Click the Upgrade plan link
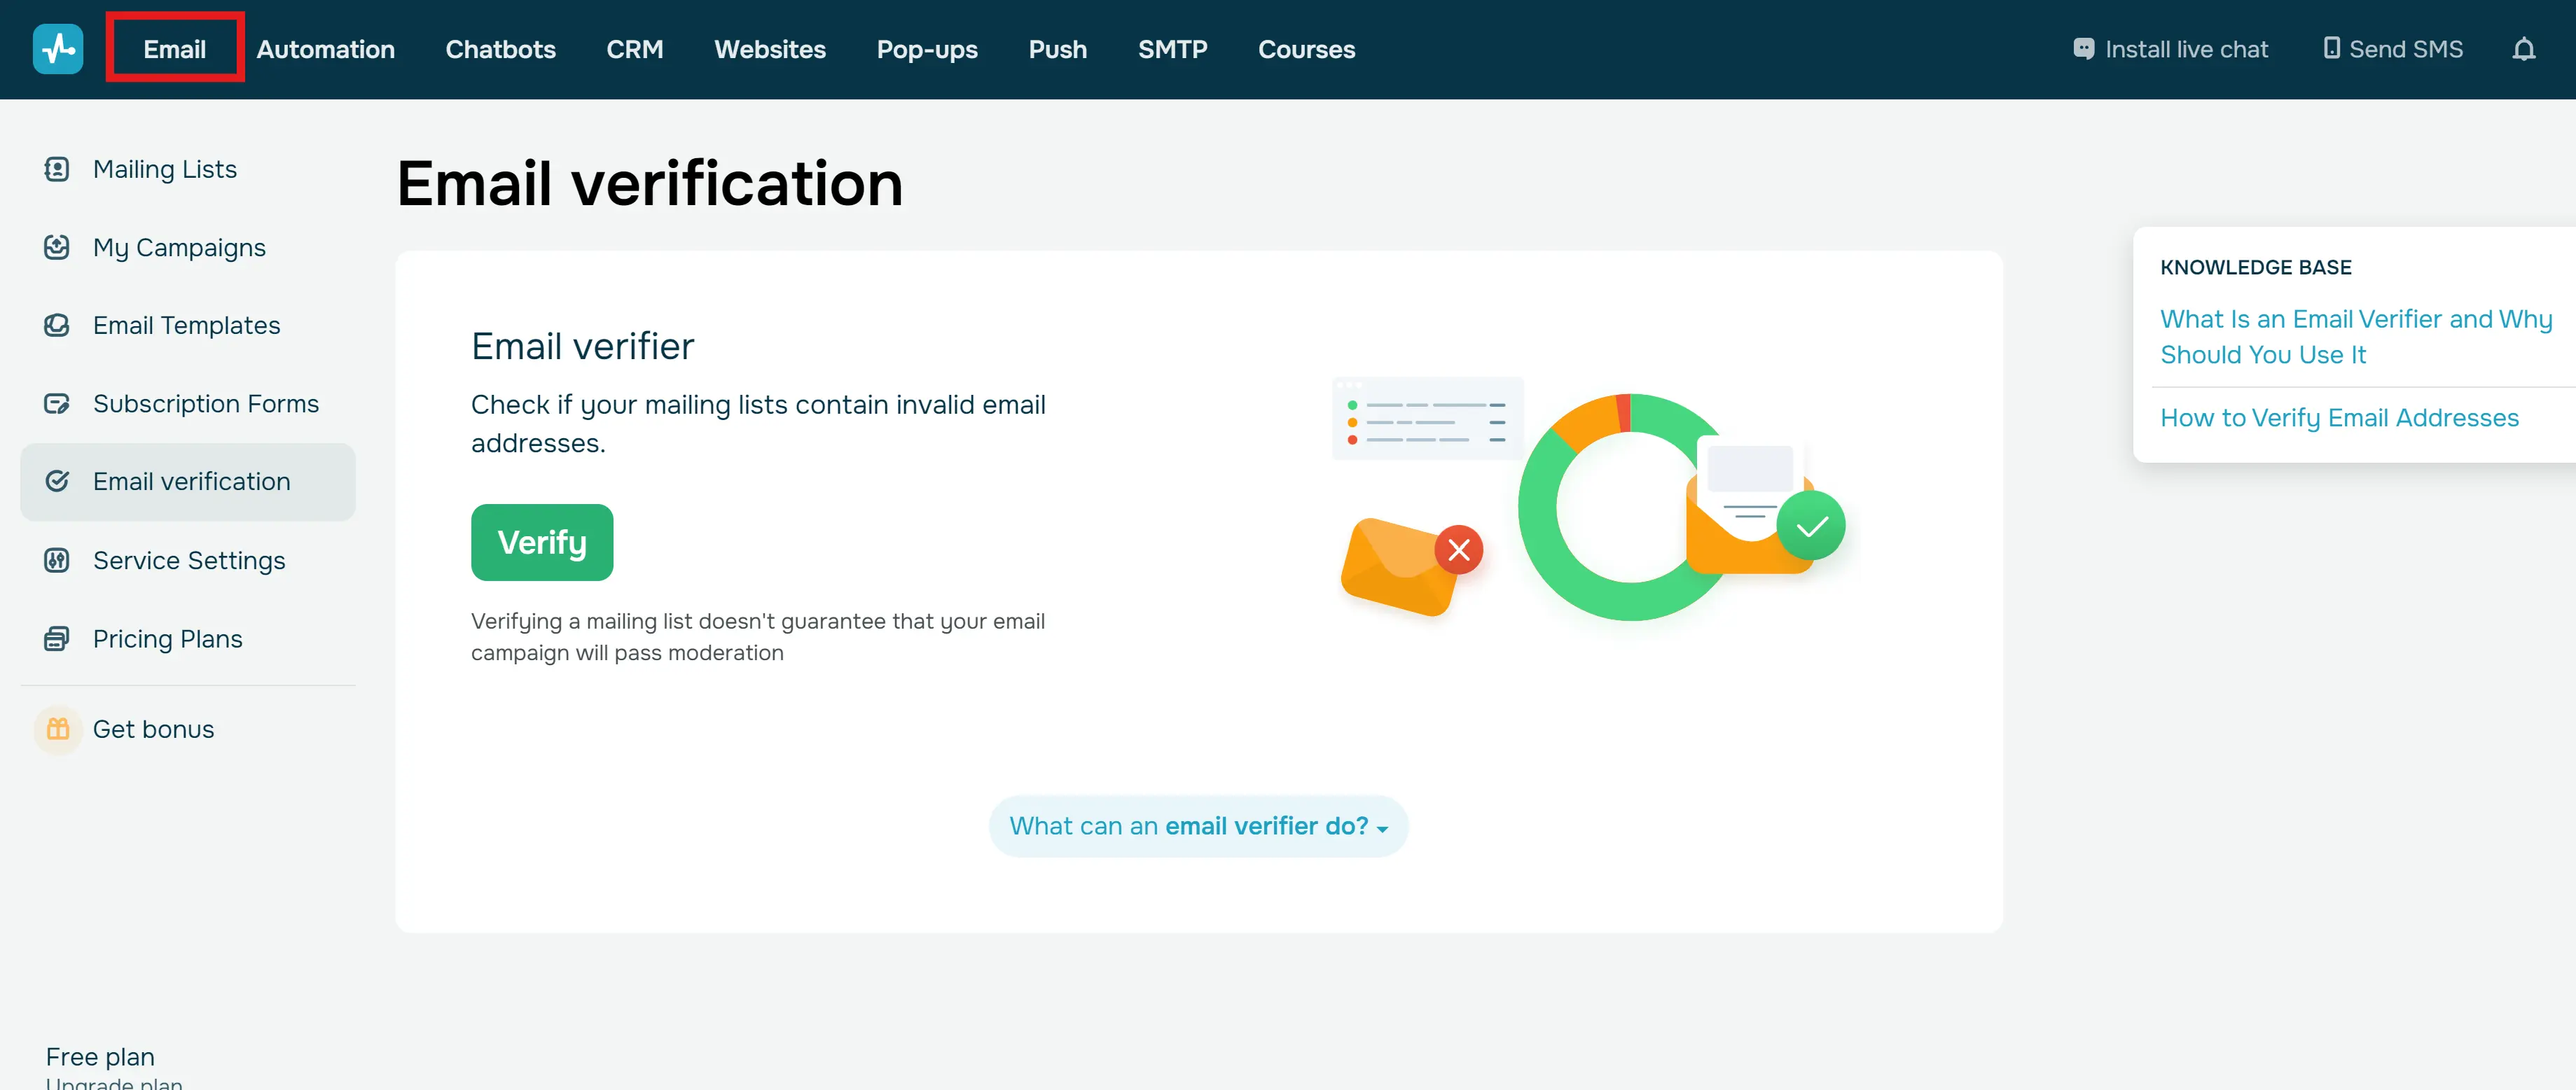Screen dimensions: 2576x1090 (x=114, y=1082)
